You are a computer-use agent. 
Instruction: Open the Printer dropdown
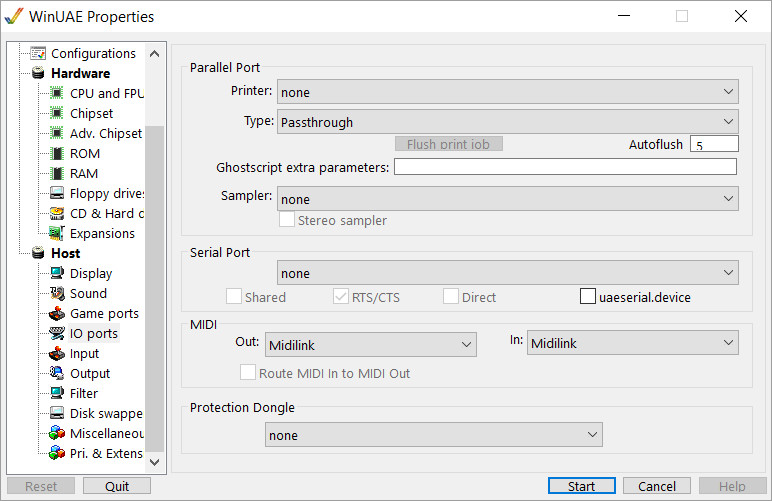(x=508, y=92)
